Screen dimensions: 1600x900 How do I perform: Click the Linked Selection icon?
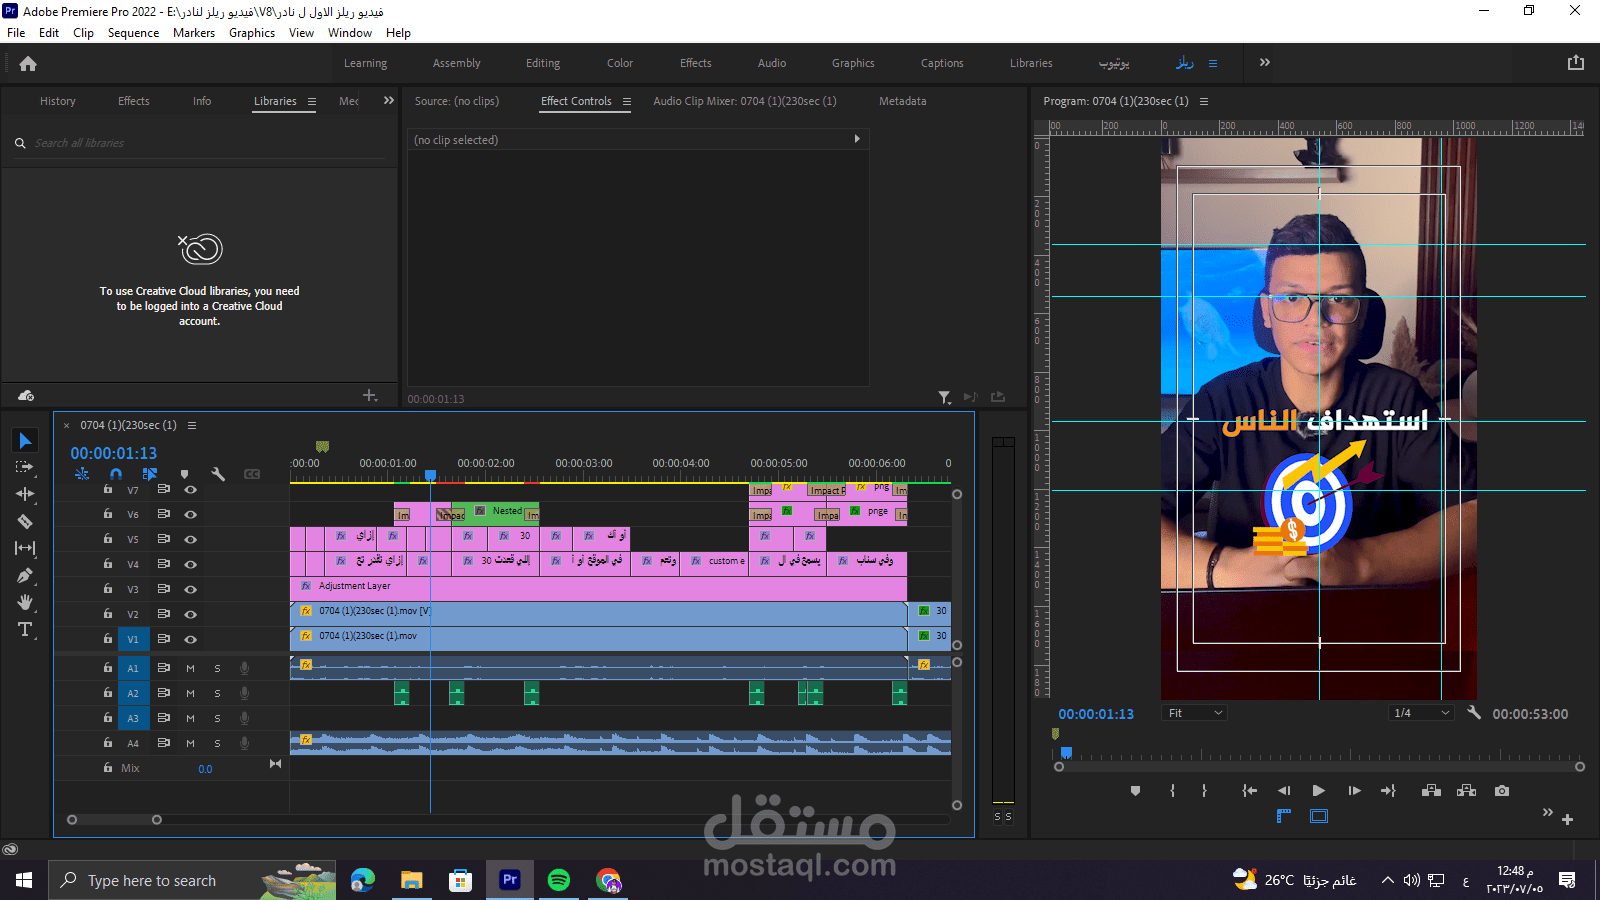[x=150, y=474]
